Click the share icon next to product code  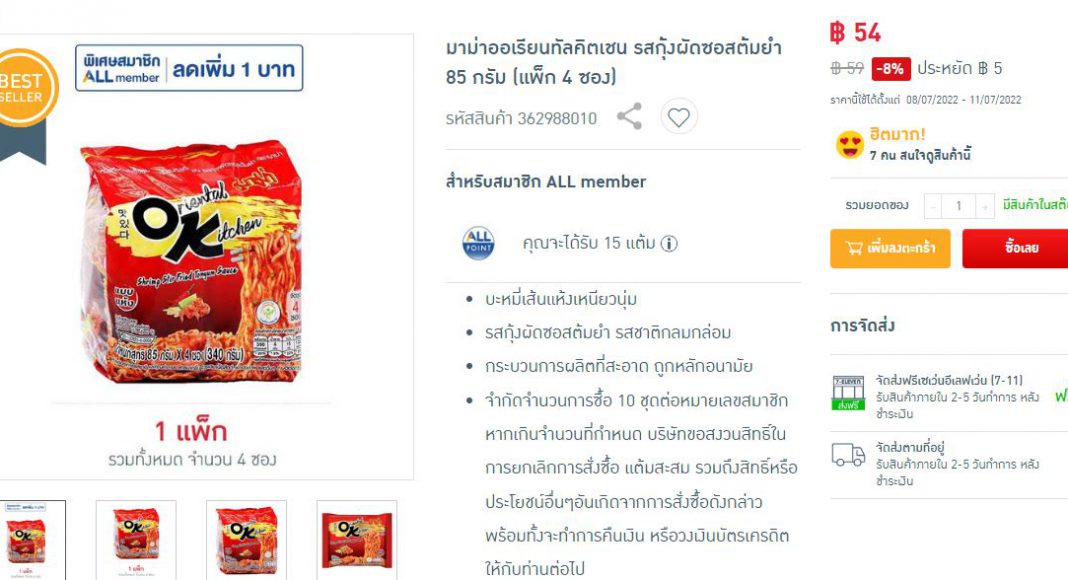629,116
